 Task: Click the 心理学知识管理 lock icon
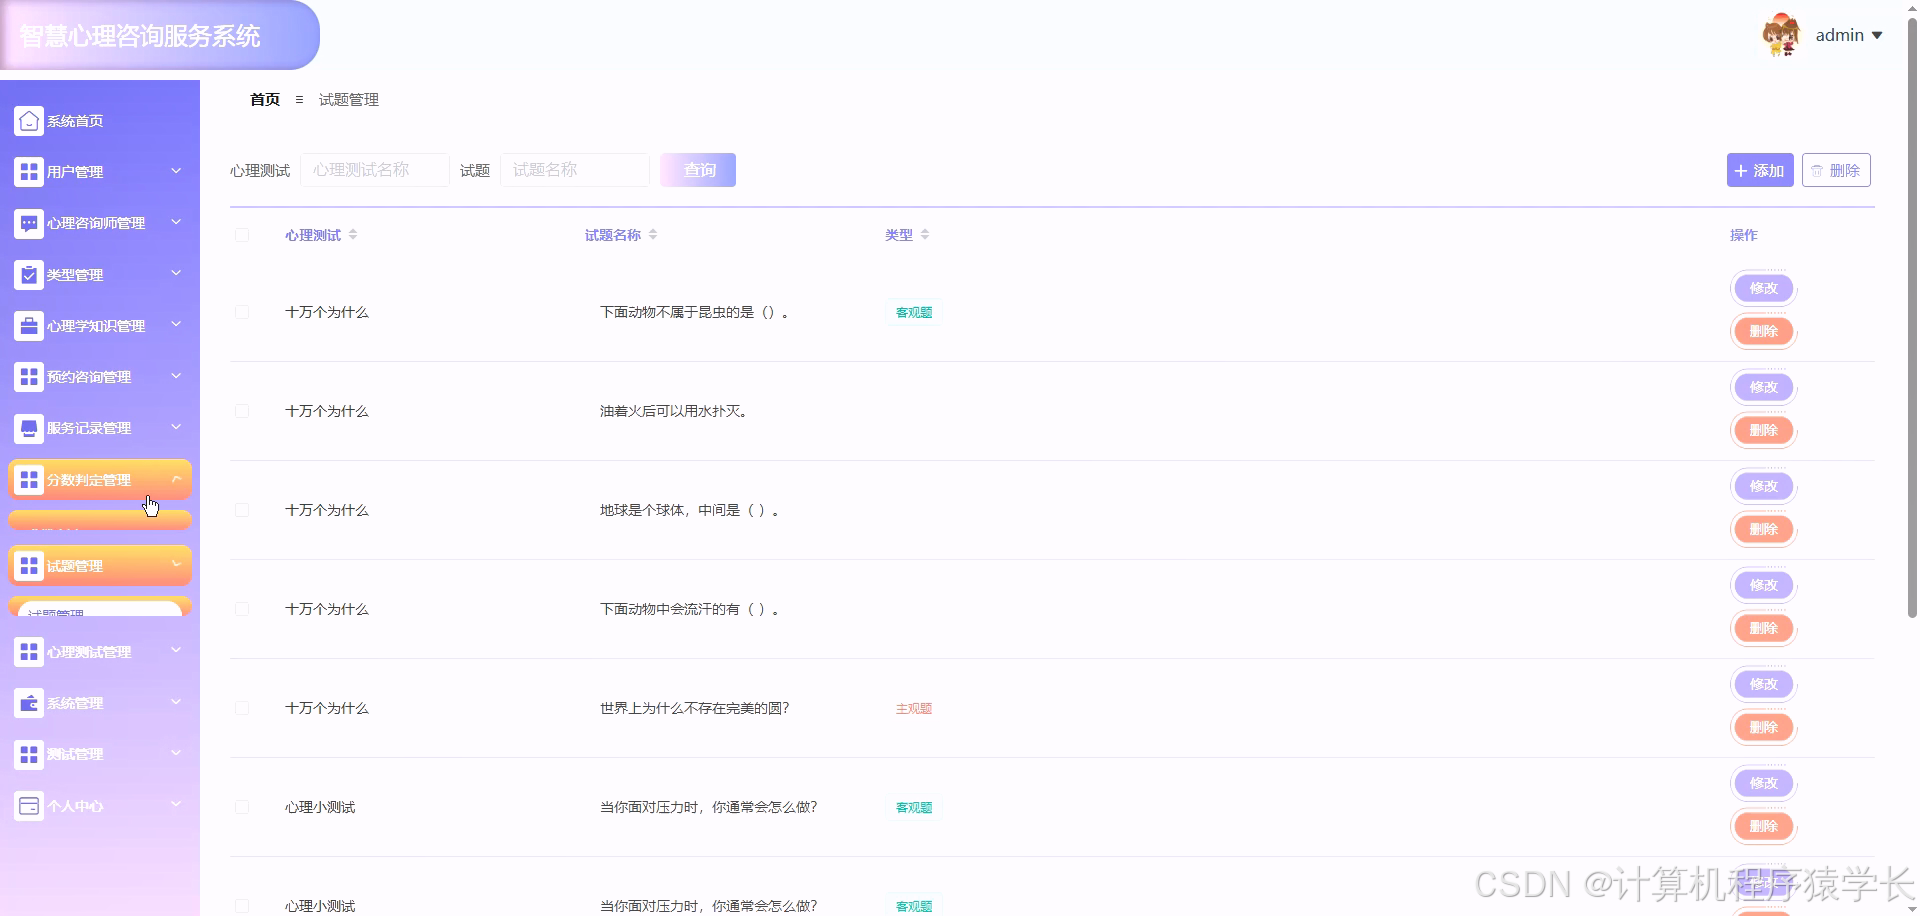pyautogui.click(x=27, y=325)
